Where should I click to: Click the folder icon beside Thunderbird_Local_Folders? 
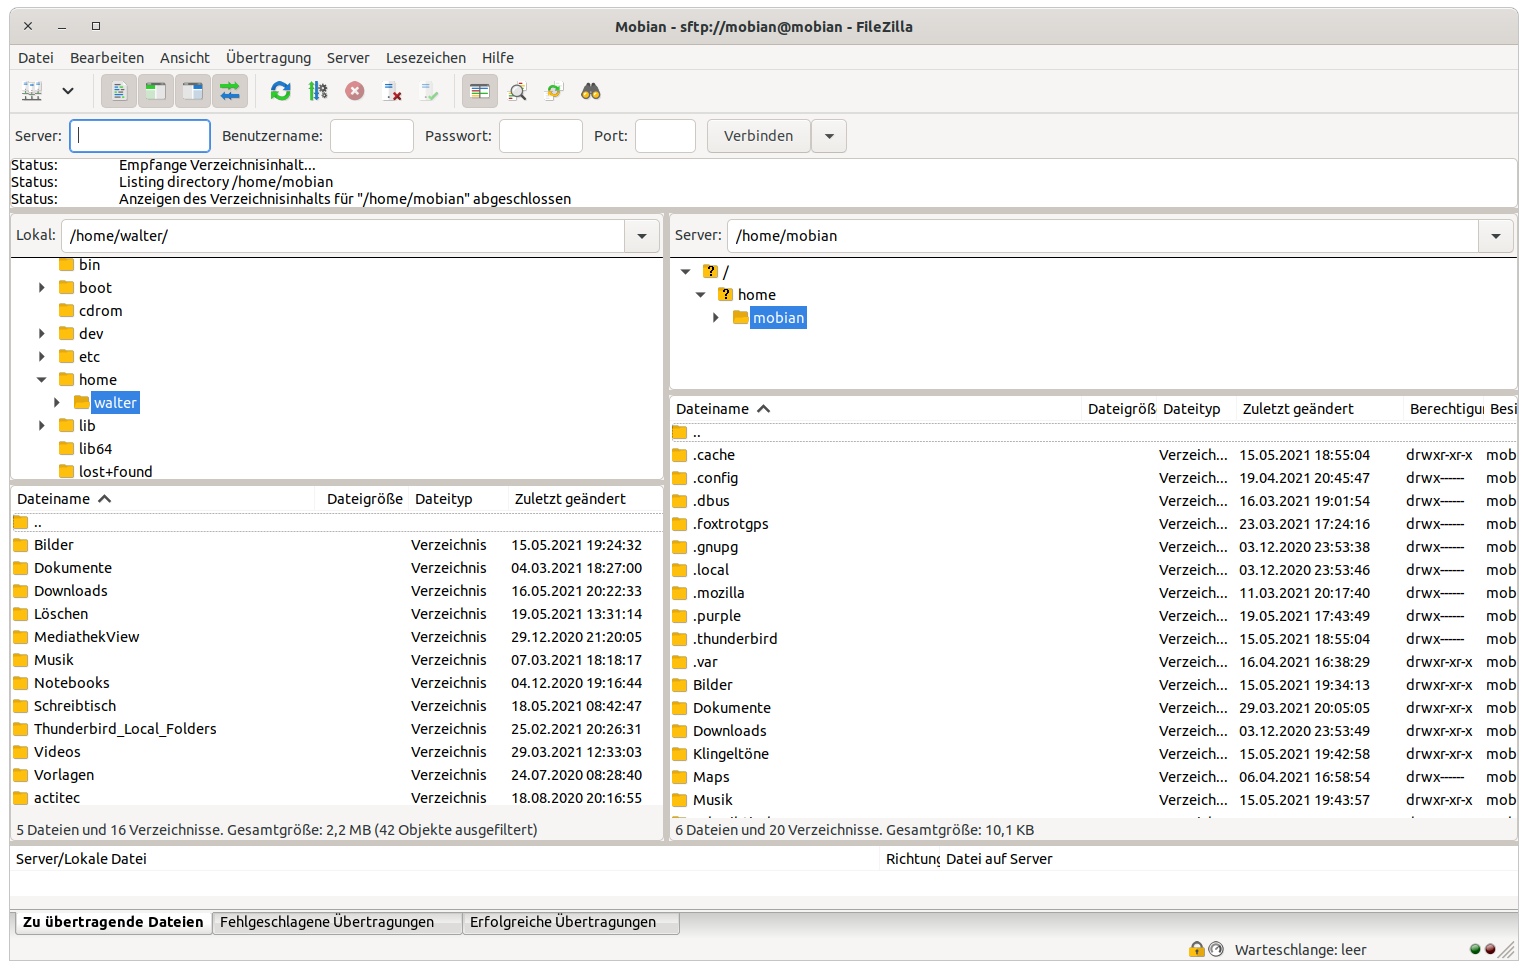tap(21, 729)
